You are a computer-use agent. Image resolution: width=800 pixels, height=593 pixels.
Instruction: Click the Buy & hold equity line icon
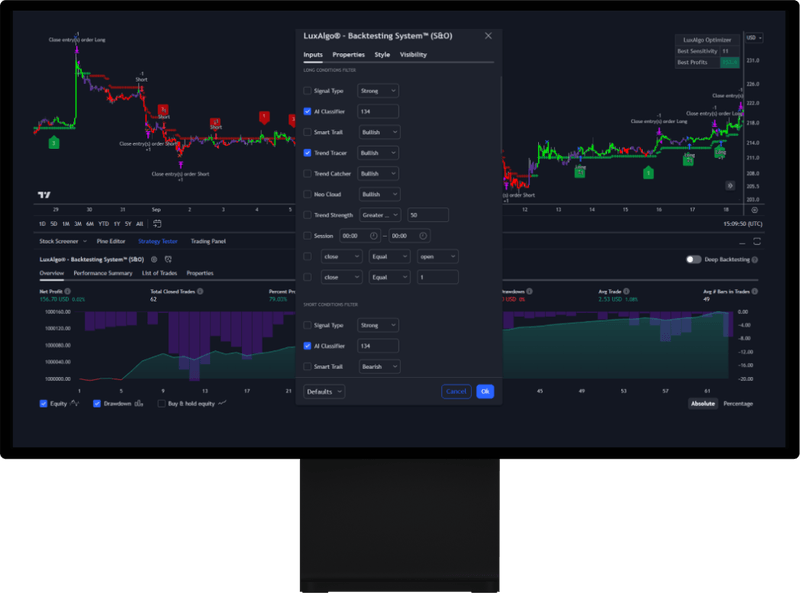pyautogui.click(x=222, y=403)
